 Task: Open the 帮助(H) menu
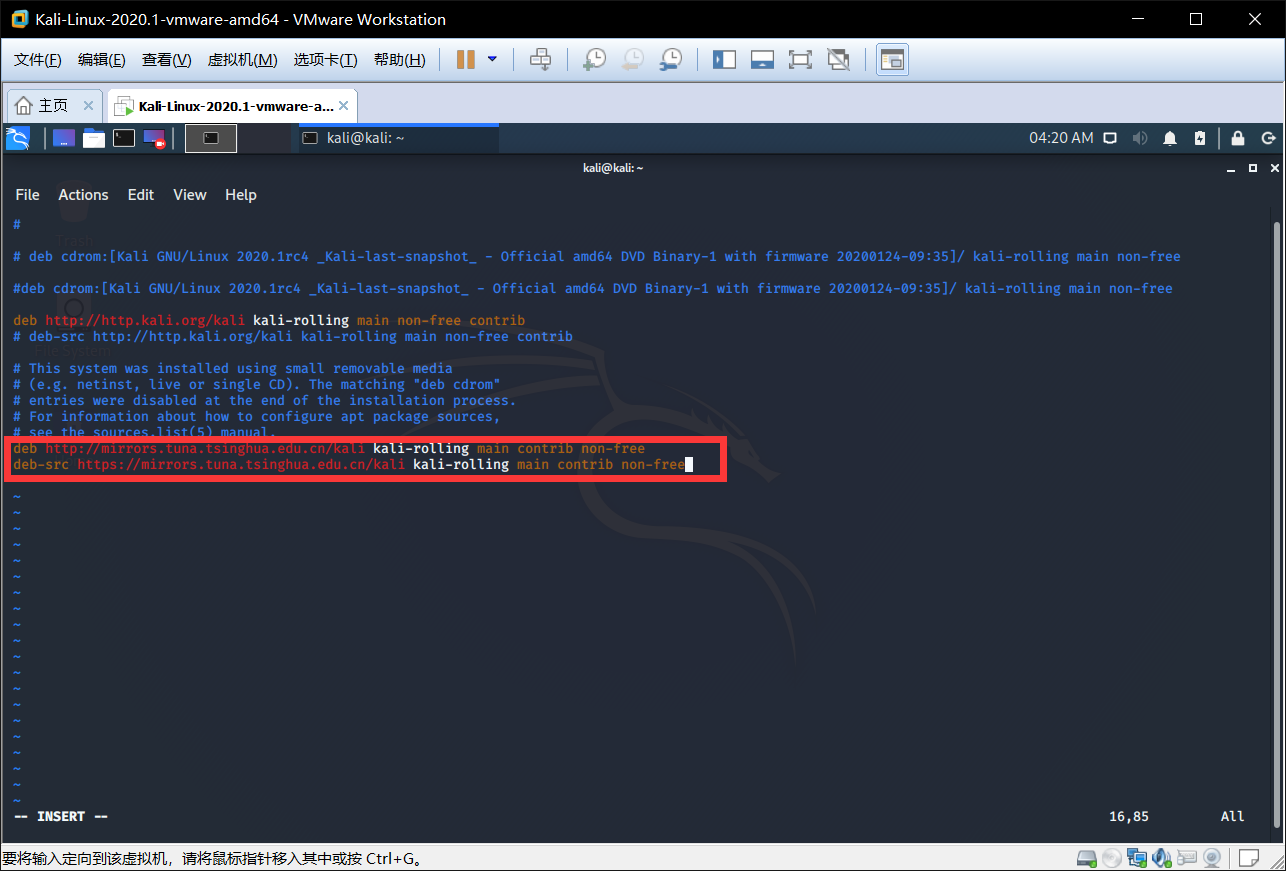[x=399, y=60]
